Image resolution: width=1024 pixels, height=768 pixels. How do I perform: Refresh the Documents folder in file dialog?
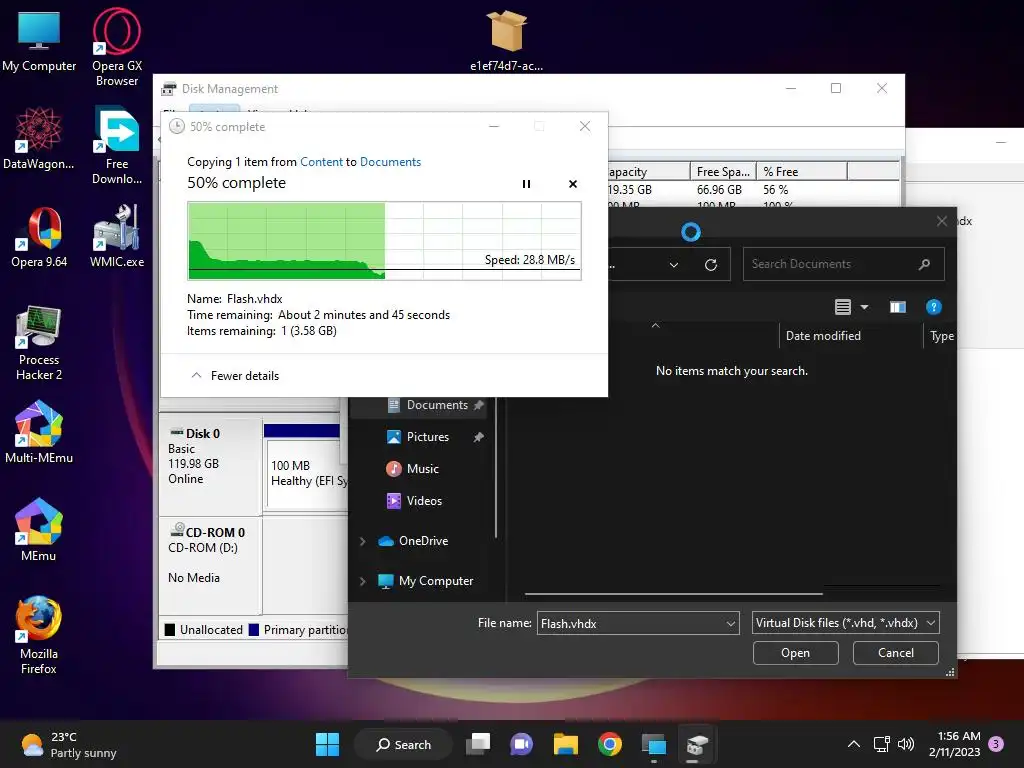tap(711, 264)
